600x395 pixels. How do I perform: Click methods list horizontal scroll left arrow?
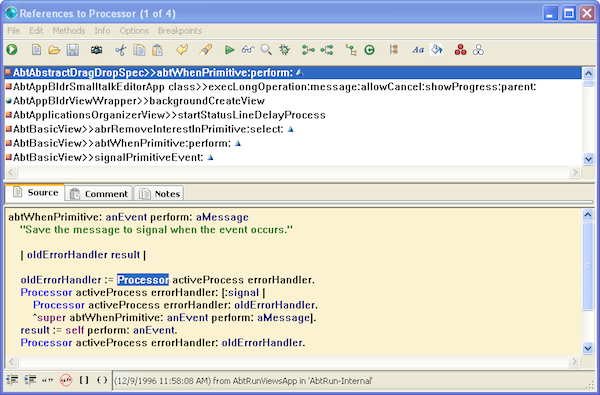point(11,172)
